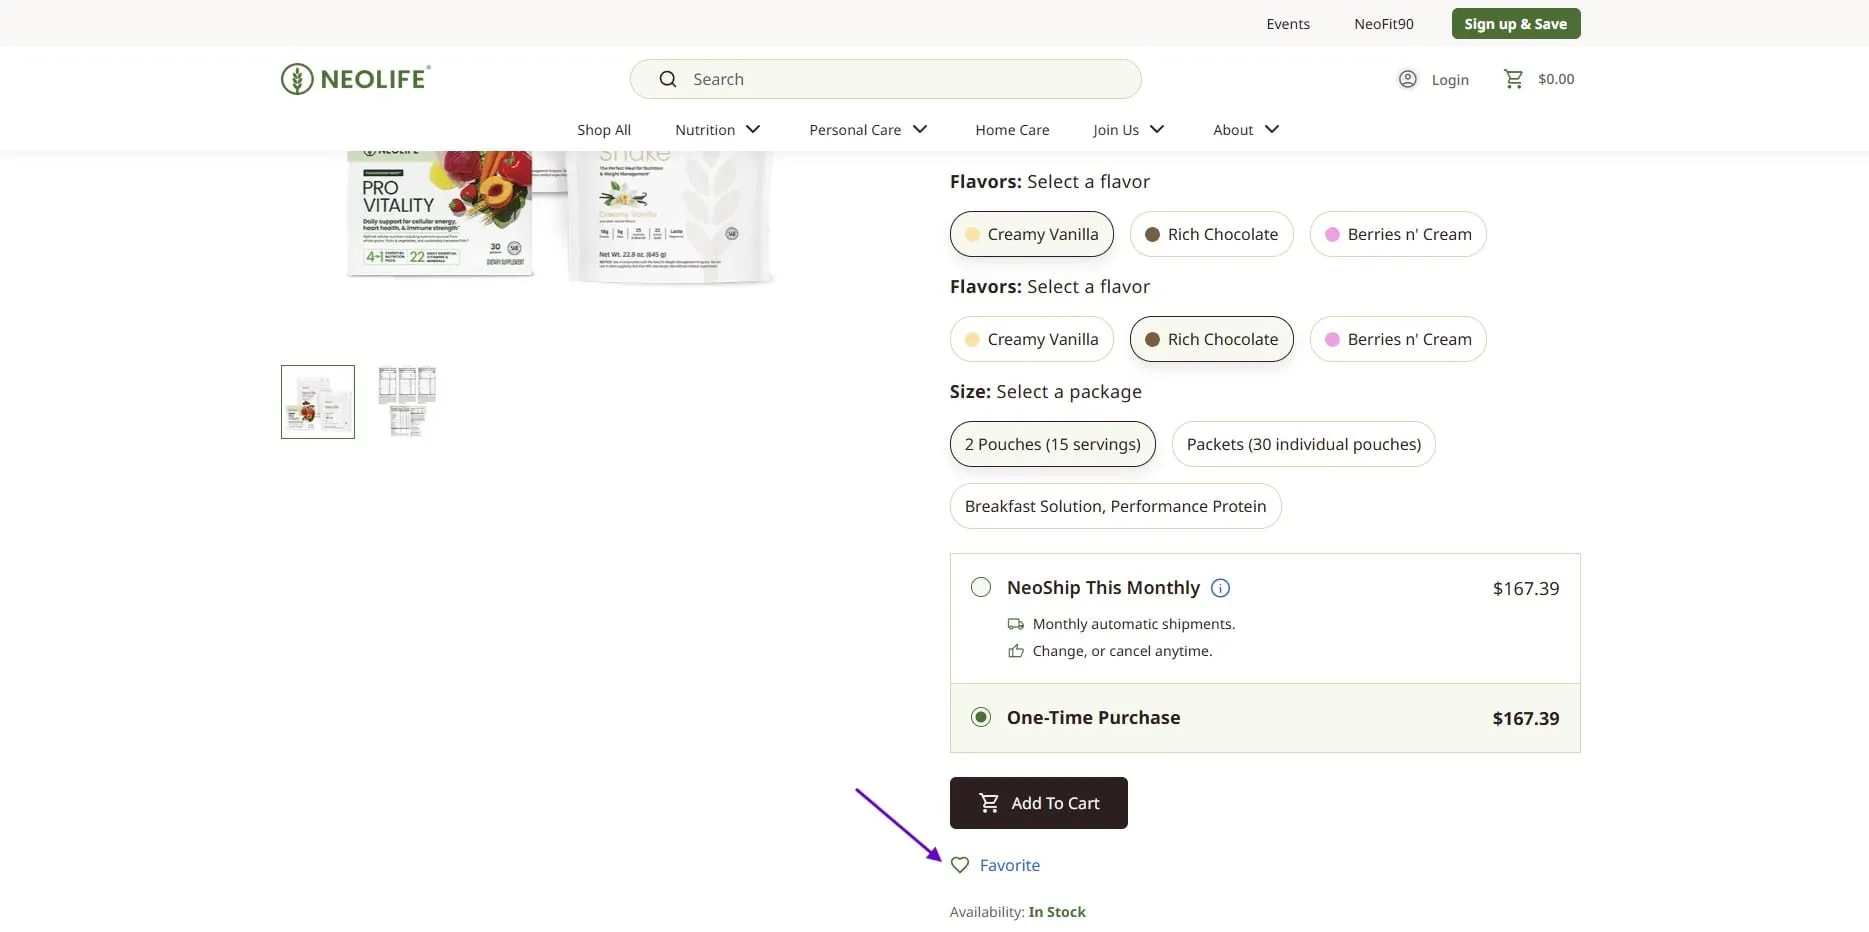Click the Favorite link text
This screenshot has height=932, width=1869.
[x=1010, y=865]
